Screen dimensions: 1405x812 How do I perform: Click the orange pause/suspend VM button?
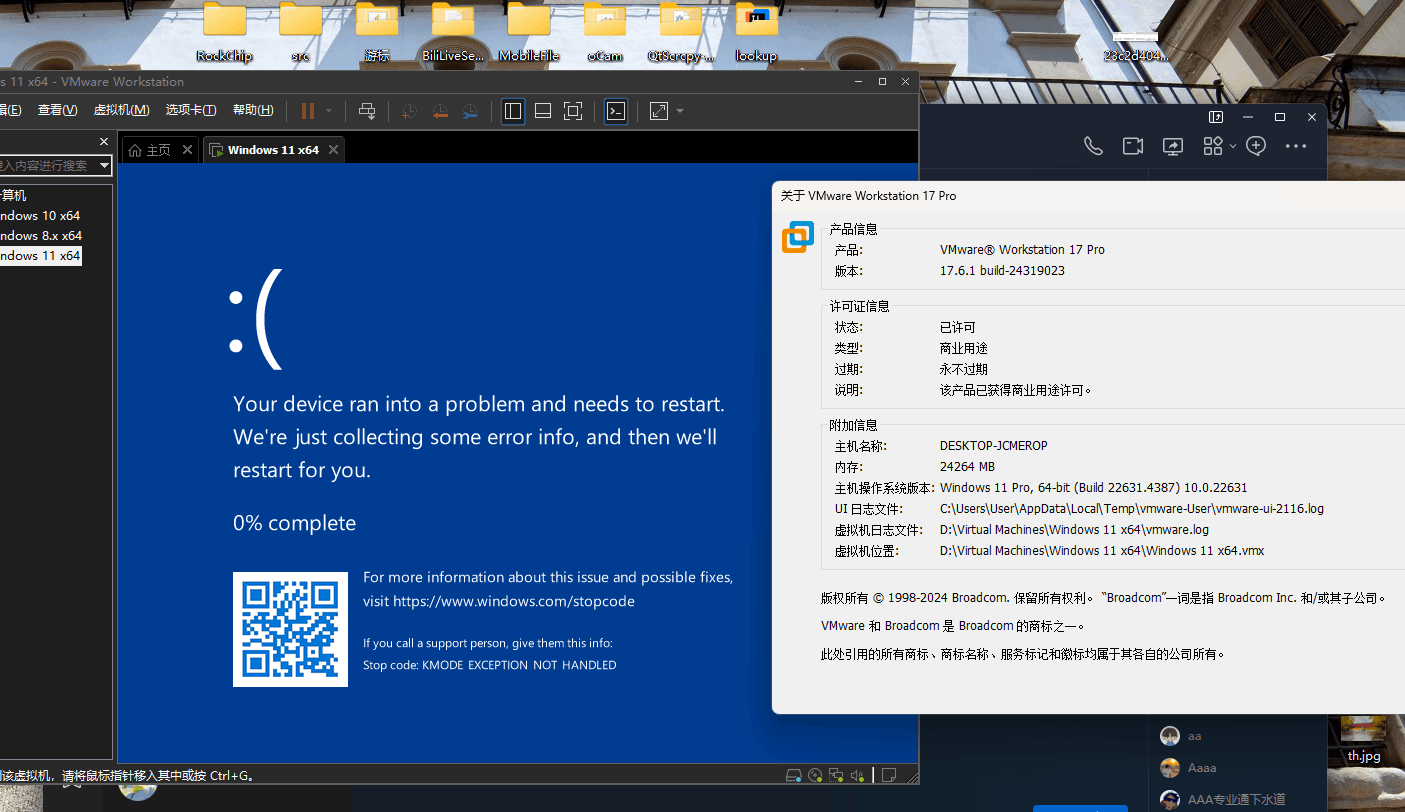coord(308,111)
